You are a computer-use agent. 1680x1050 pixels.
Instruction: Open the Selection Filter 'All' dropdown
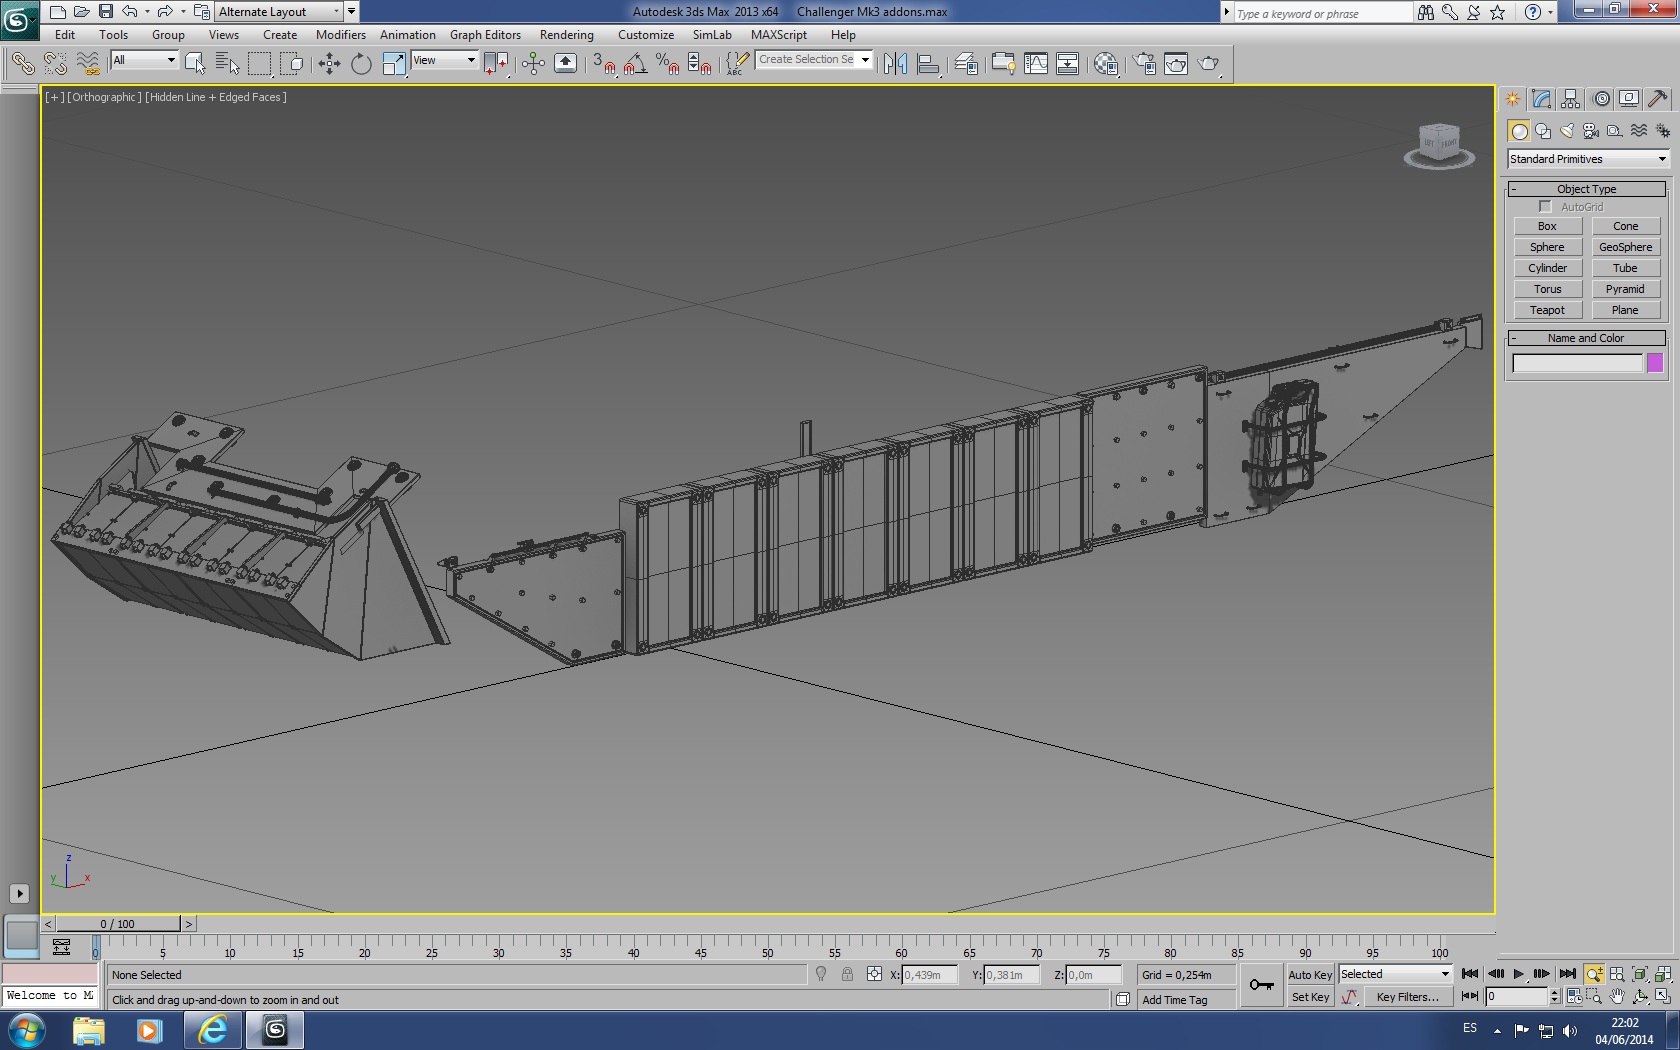[x=144, y=60]
